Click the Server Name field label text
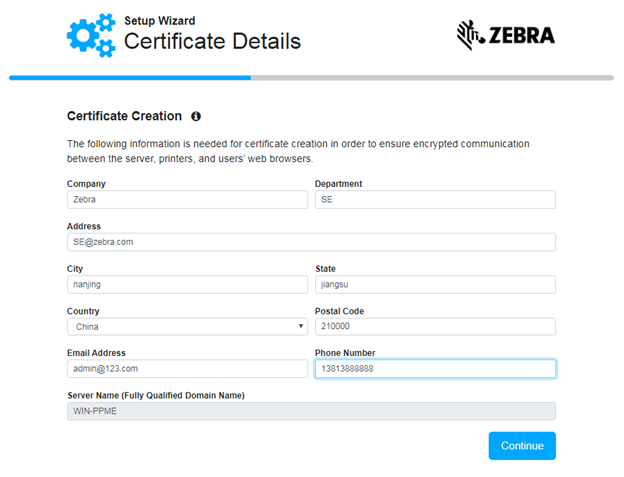 point(155,395)
